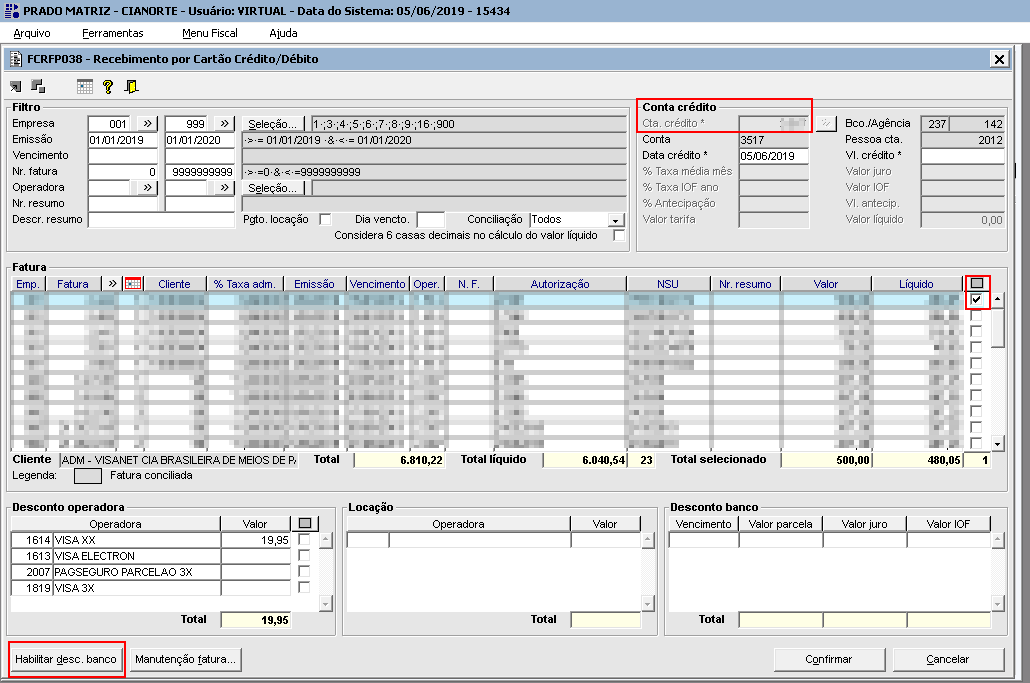Viewport: 1030px width, 683px height.
Task: Click the cascading windows toolbar icon
Action: [x=38, y=86]
